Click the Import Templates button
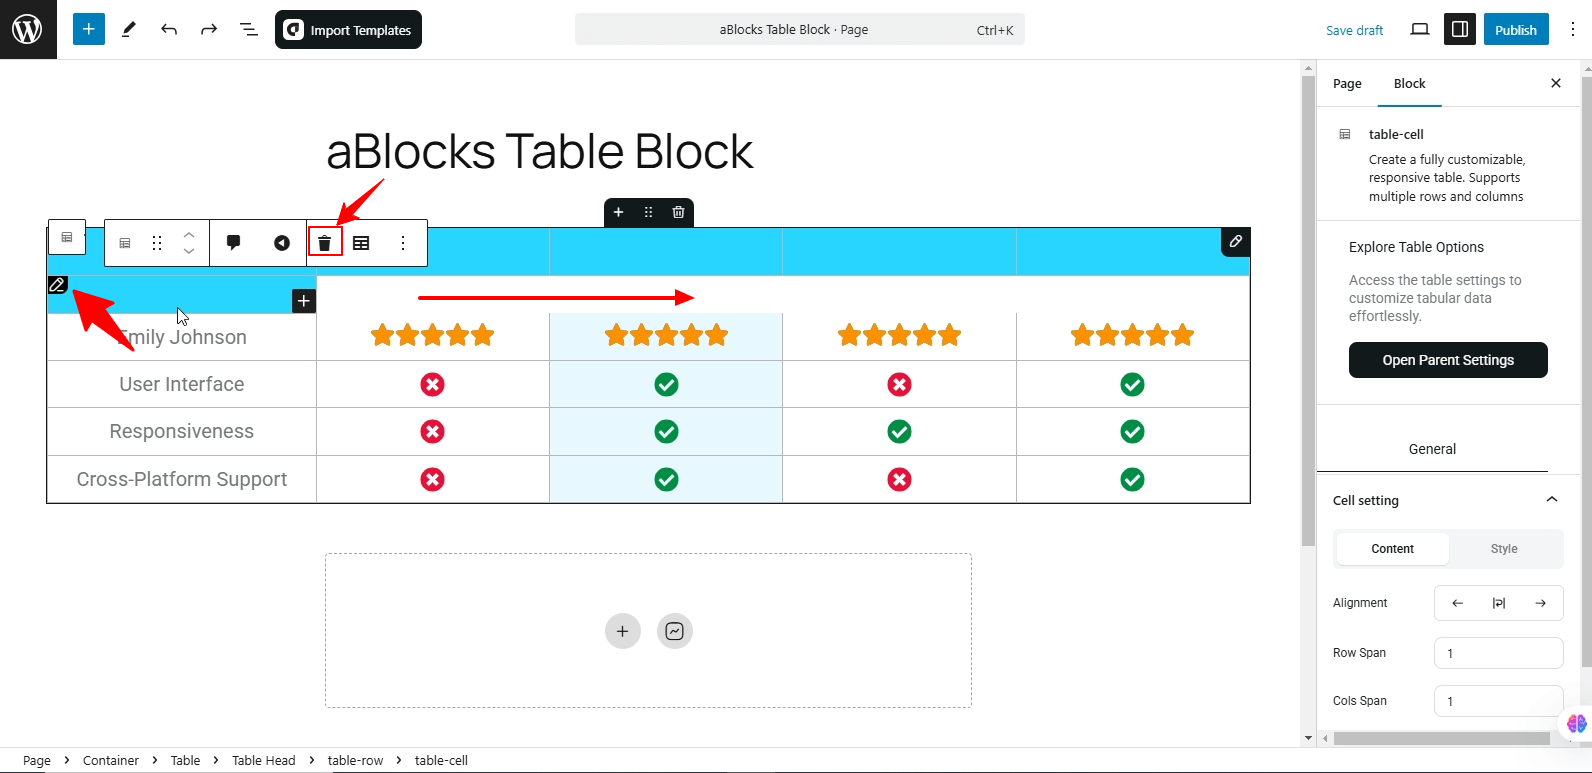Screen dimensions: 1592x773 click(348, 30)
